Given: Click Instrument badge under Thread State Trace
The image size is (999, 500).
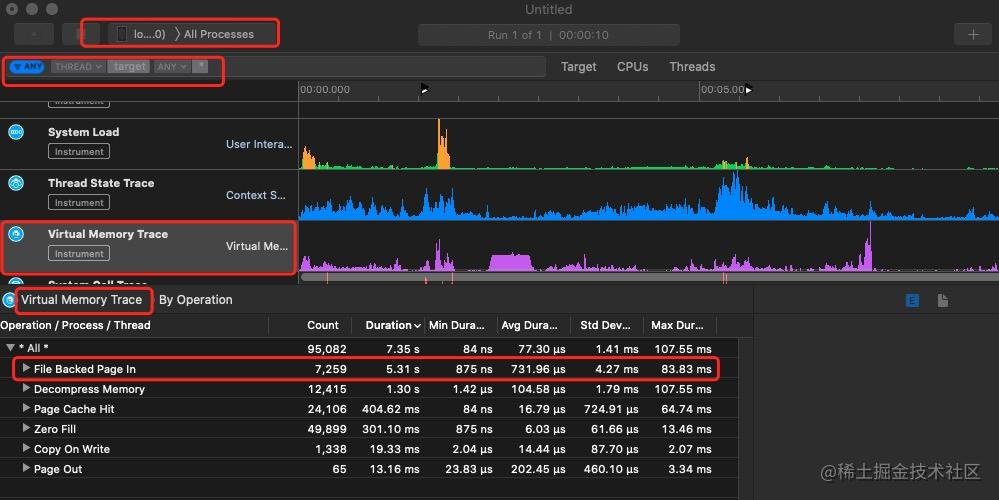Looking at the screenshot, I should (79, 203).
